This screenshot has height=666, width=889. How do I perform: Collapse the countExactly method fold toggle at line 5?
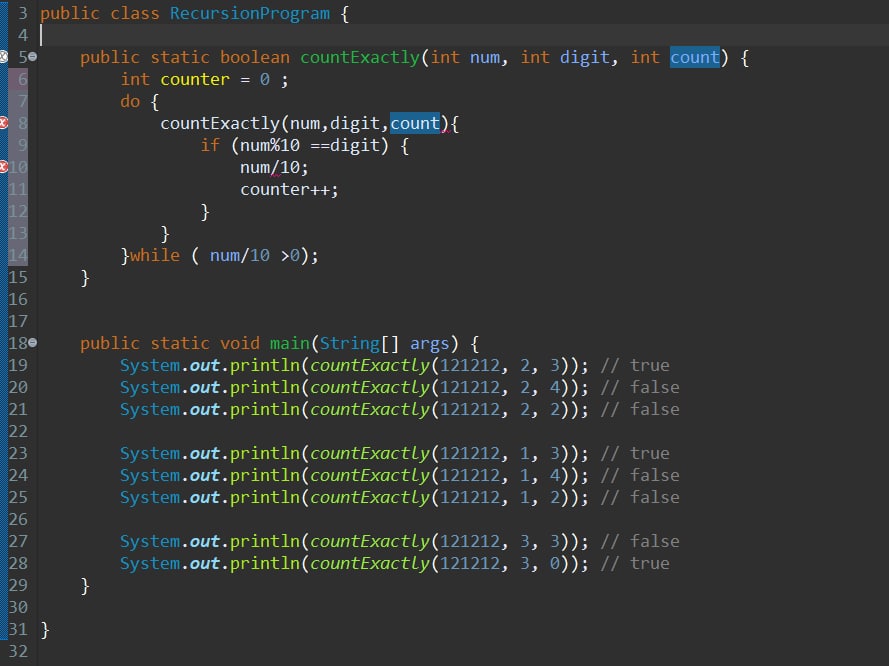33,57
